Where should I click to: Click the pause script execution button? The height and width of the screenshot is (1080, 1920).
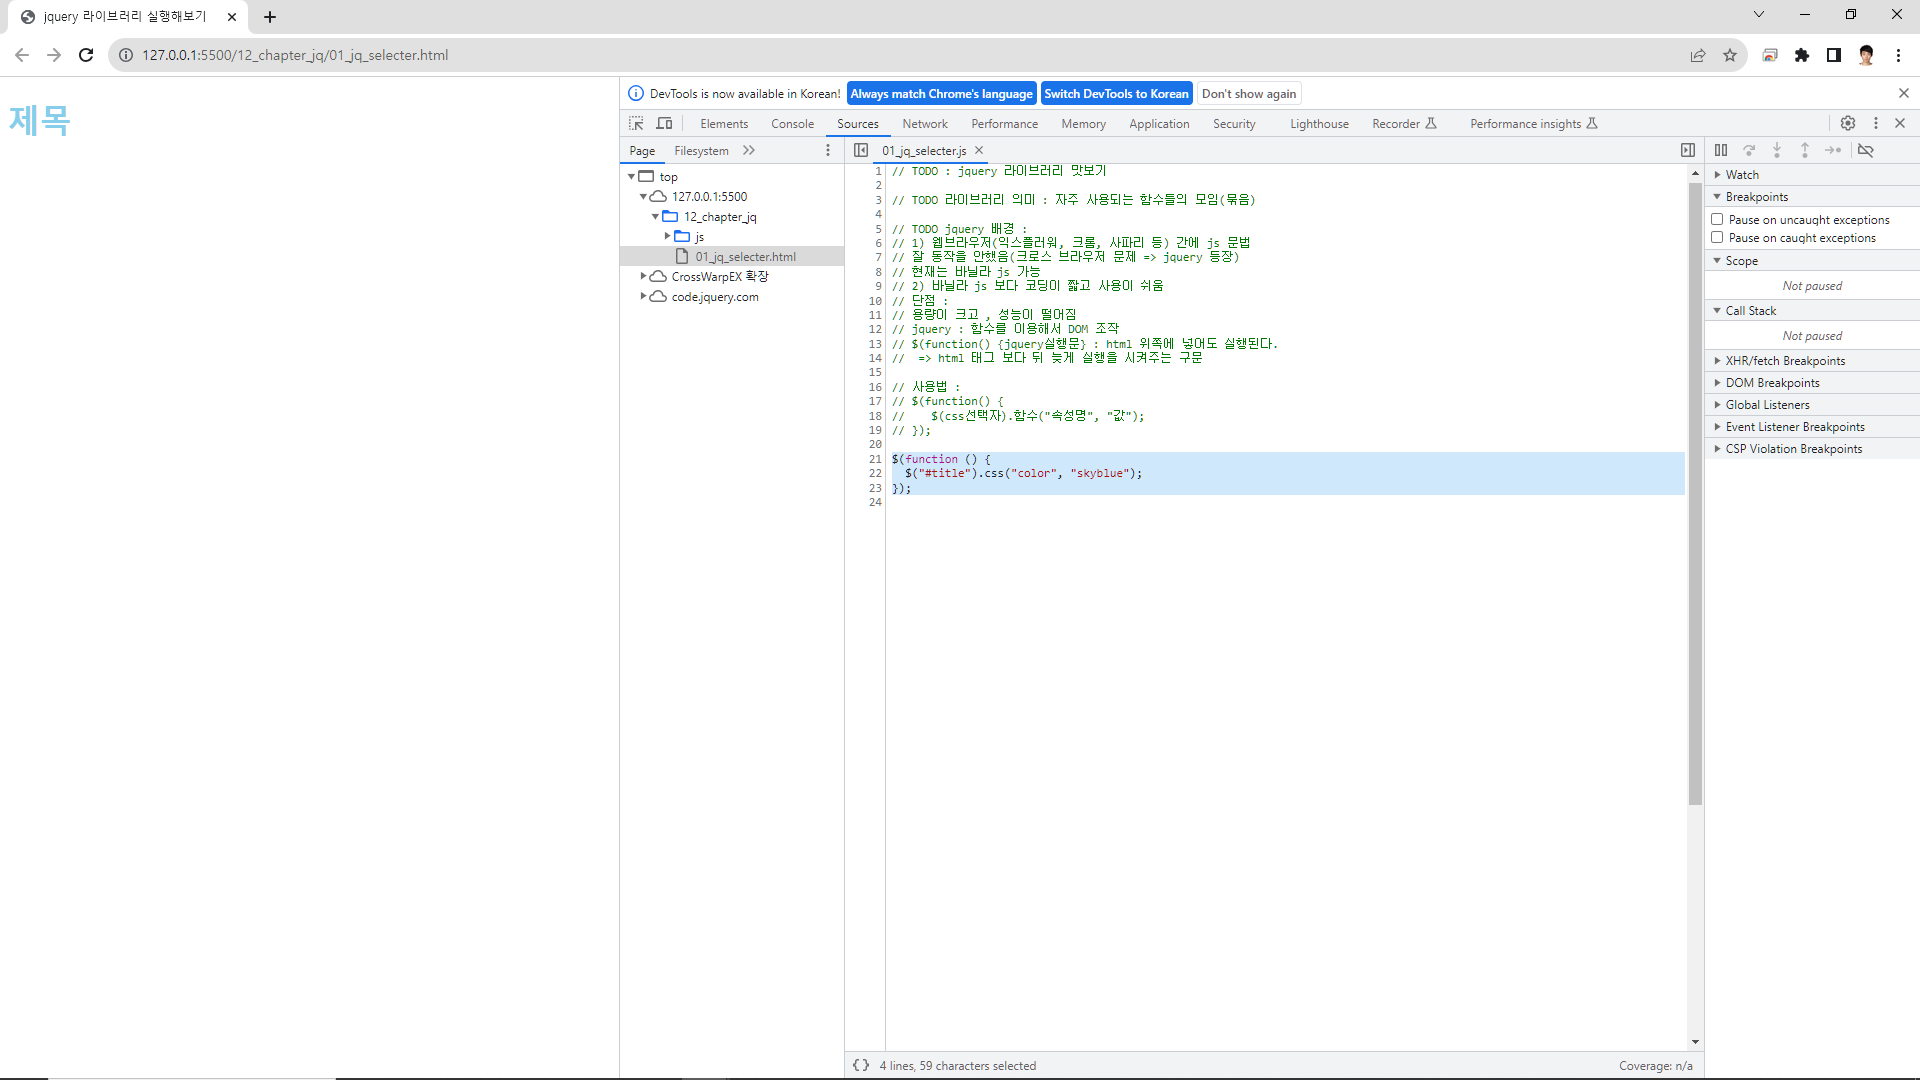click(1721, 150)
